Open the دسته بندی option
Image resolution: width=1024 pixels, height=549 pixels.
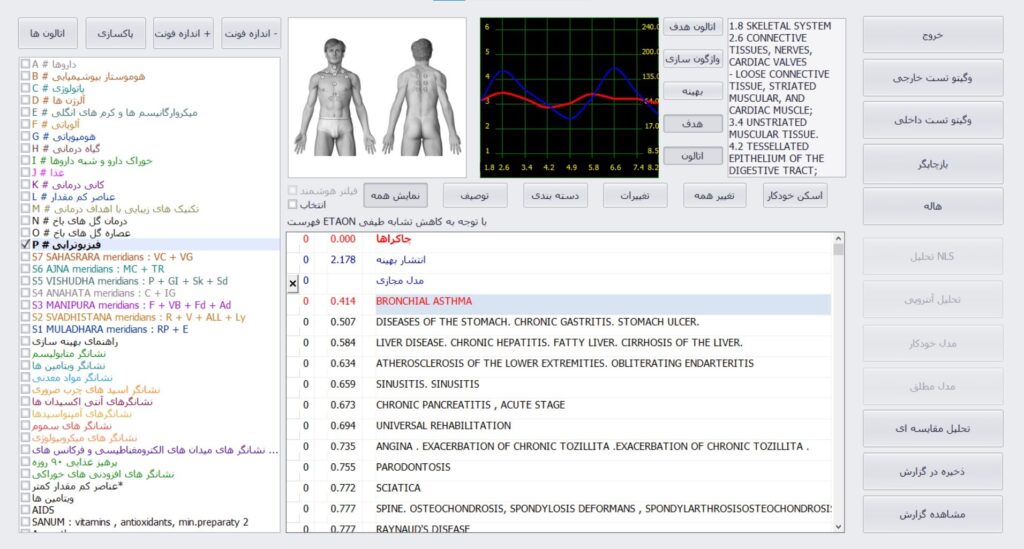[554, 194]
